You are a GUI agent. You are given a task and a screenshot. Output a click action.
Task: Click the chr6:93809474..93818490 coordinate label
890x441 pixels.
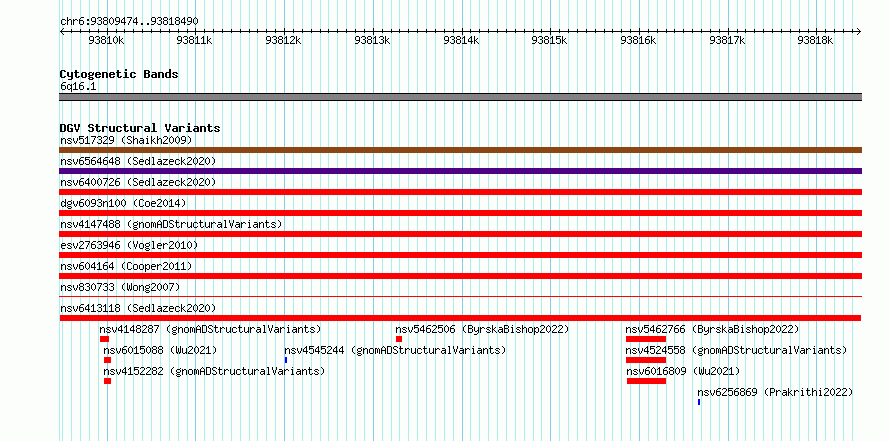pos(129,22)
